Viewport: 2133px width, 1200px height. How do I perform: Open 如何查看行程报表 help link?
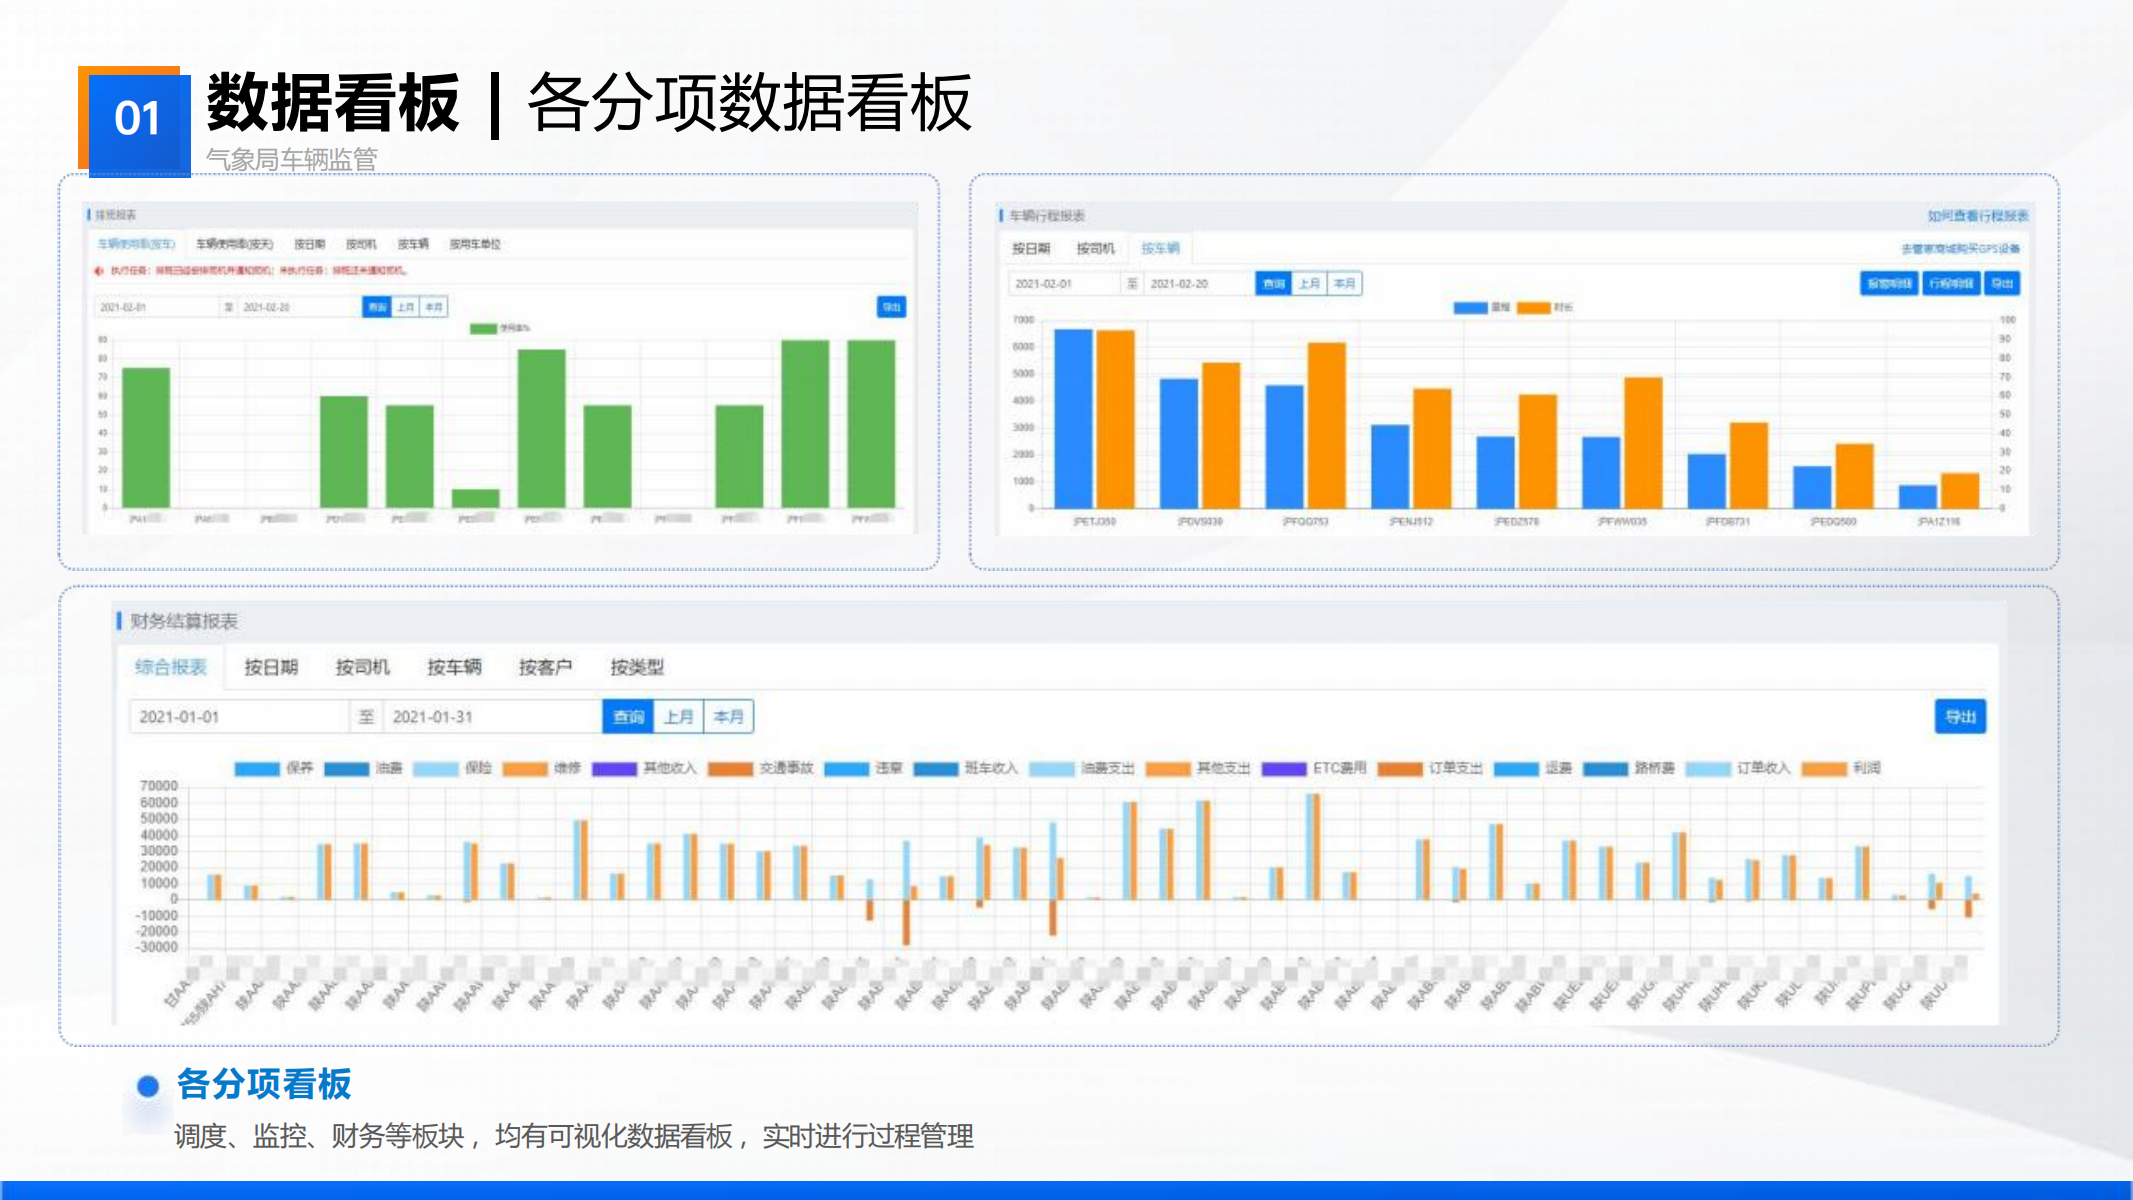pos(1977,216)
